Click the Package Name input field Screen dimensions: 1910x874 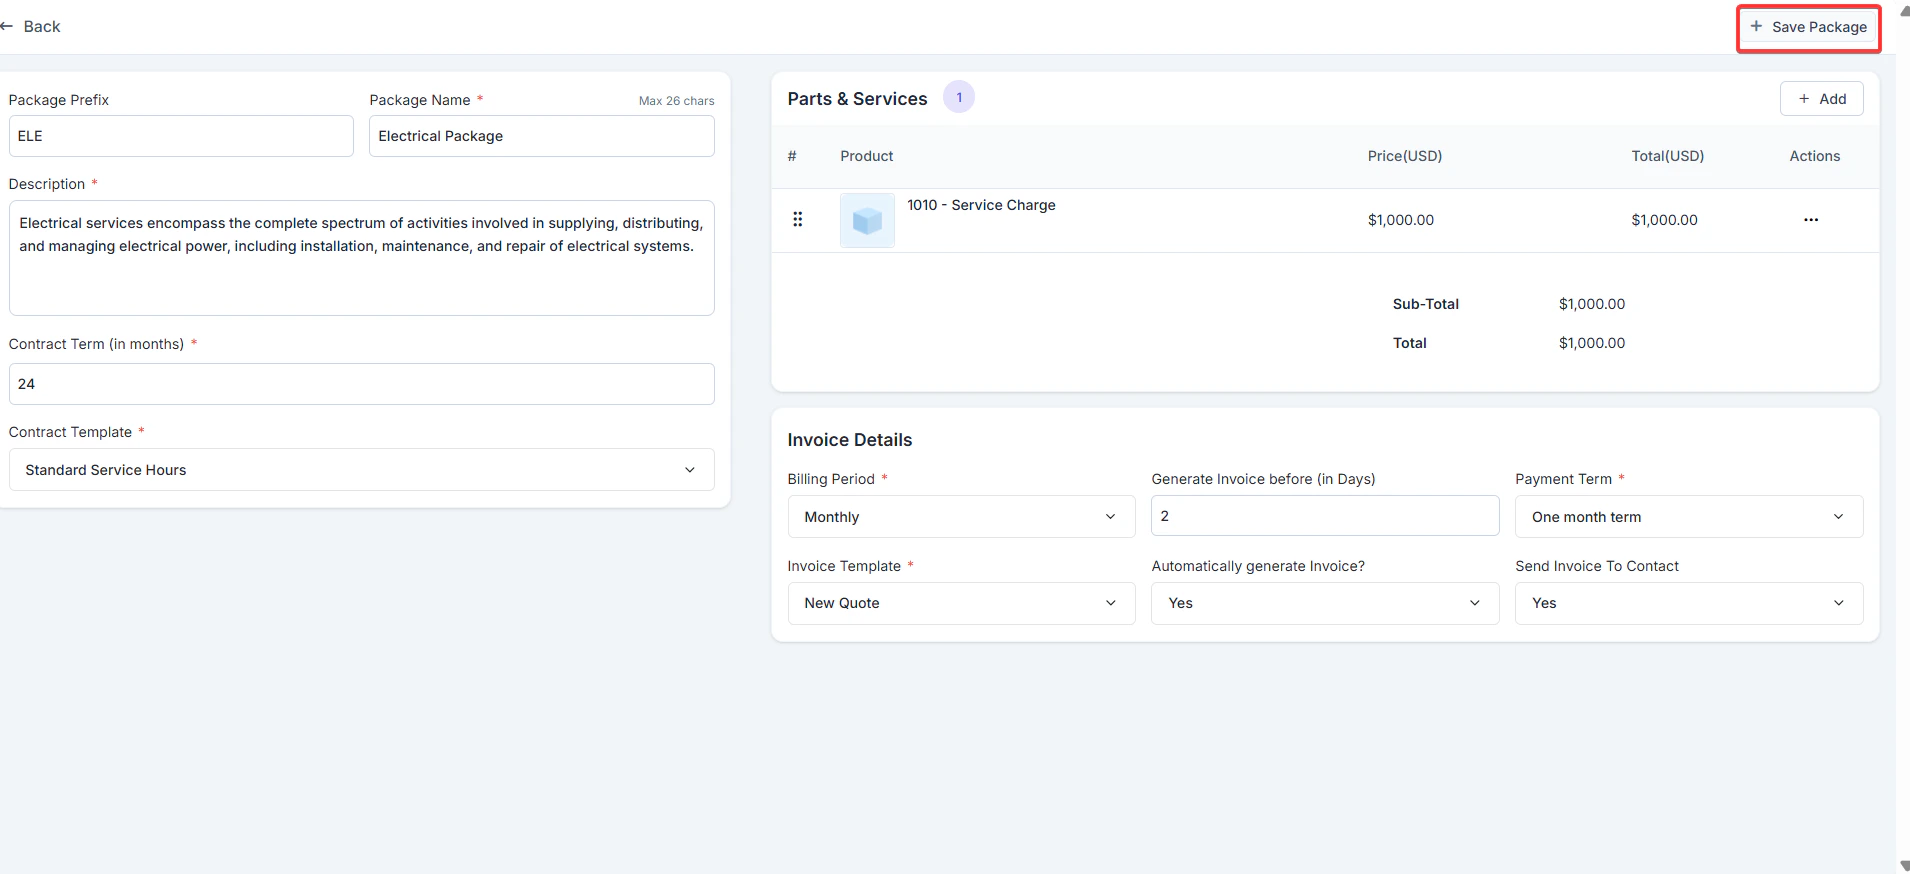(x=541, y=136)
